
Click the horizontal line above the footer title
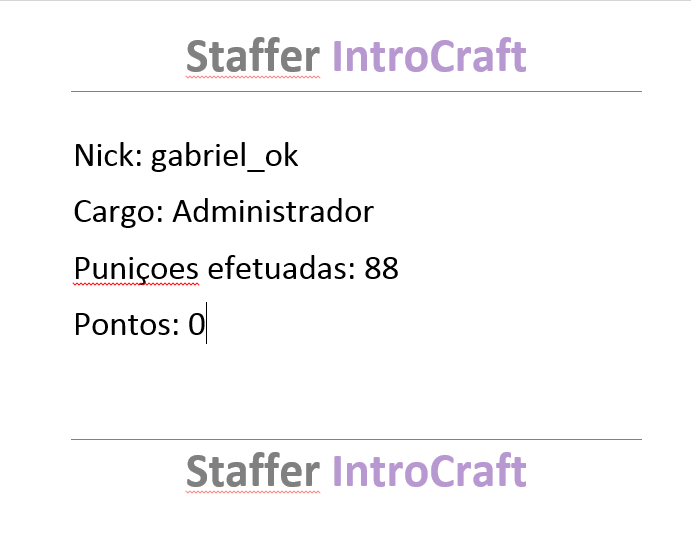pyautogui.click(x=356, y=439)
